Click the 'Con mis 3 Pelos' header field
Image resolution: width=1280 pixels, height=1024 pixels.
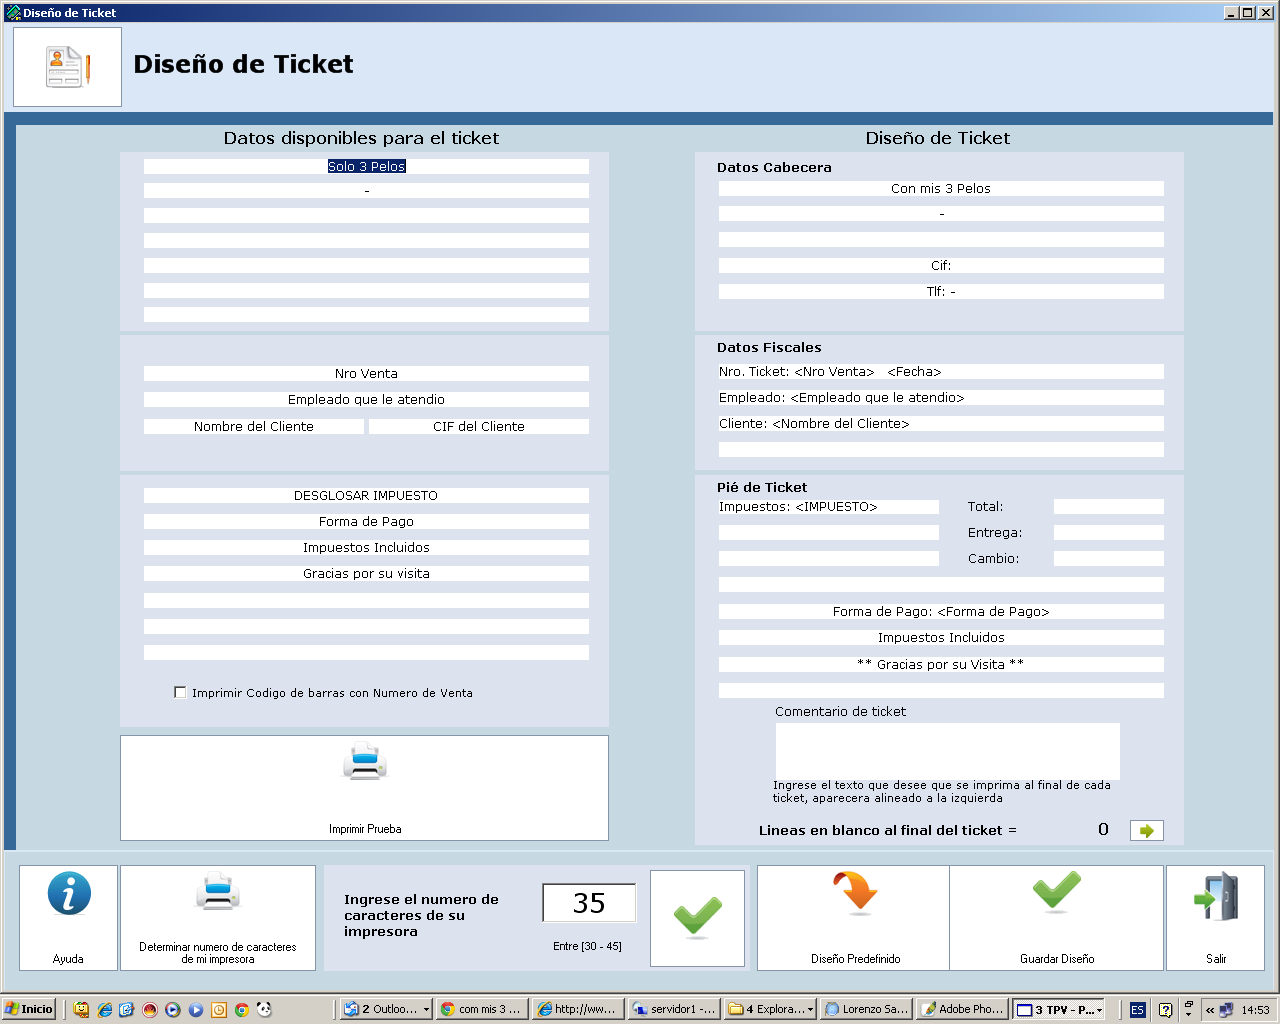coord(940,189)
